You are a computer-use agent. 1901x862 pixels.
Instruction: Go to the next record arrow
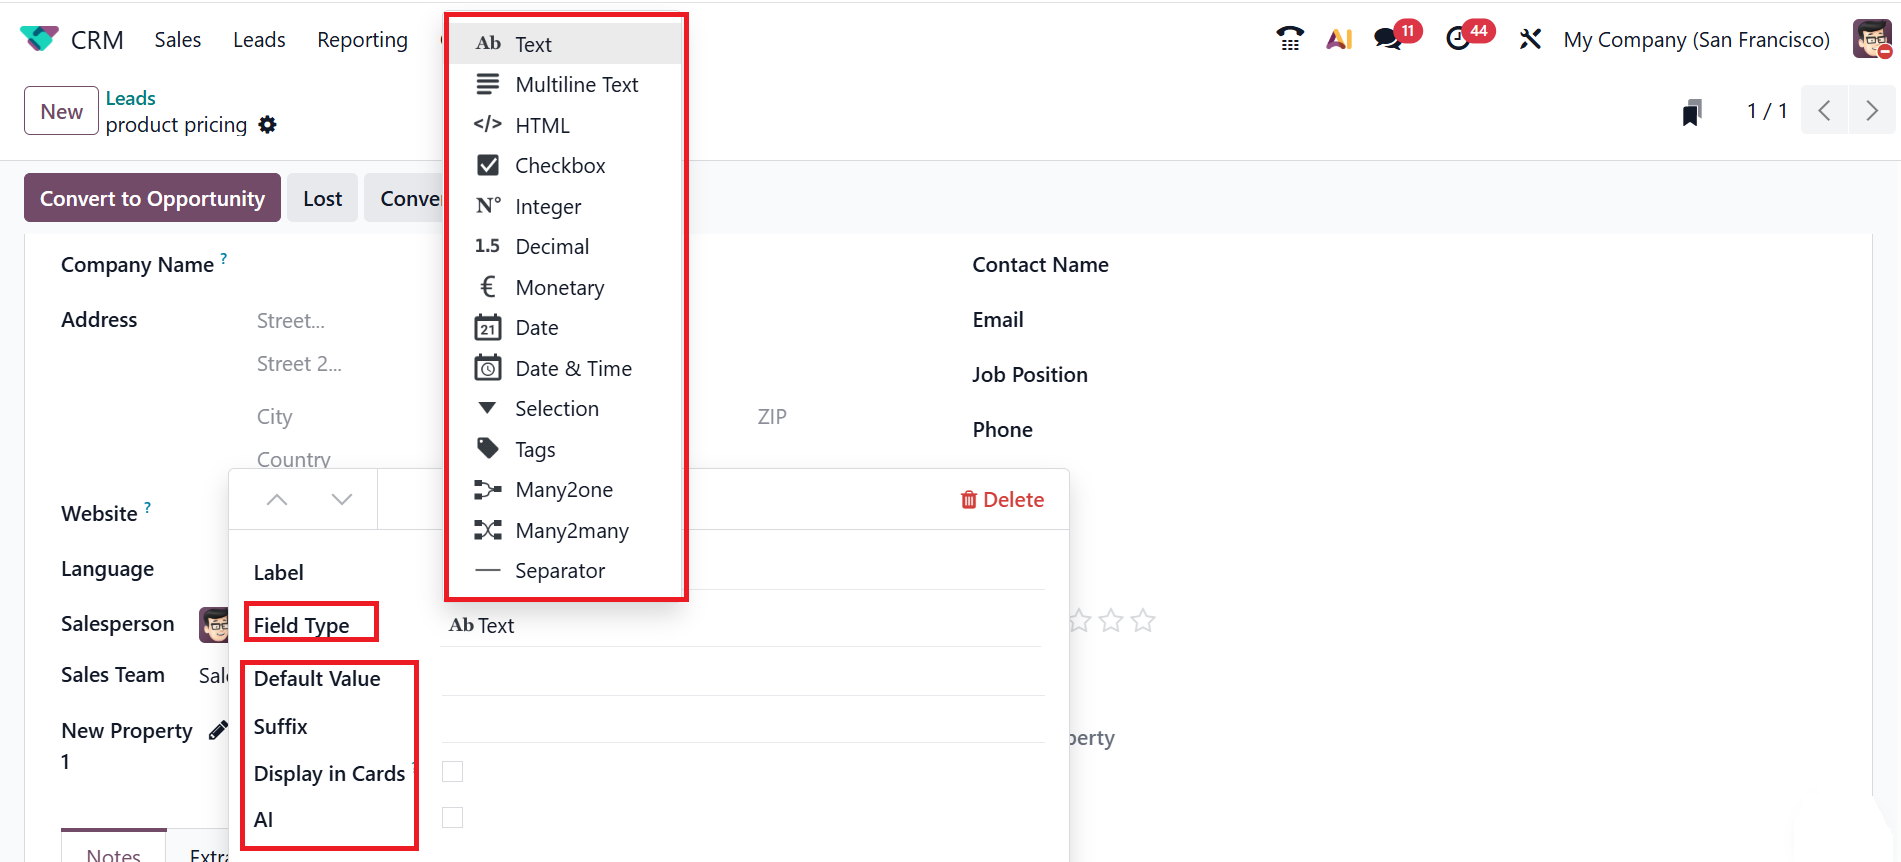pyautogui.click(x=1871, y=111)
